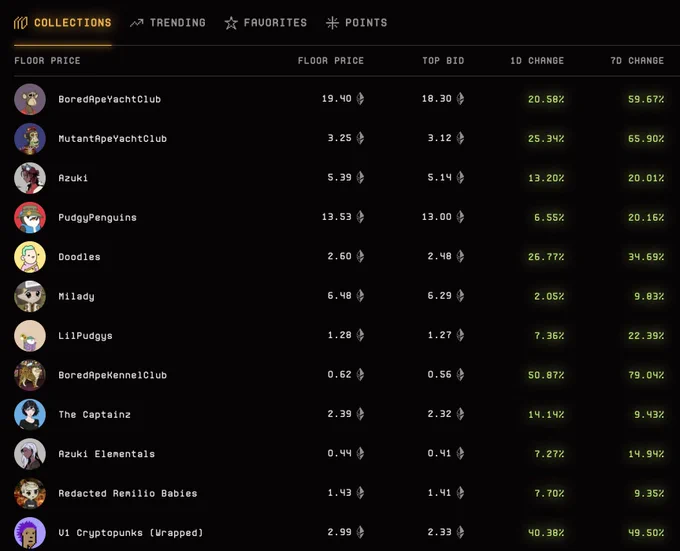Image resolution: width=680 pixels, height=551 pixels.
Task: Click the V1 Cryptopunks avatar icon
Action: click(30, 533)
